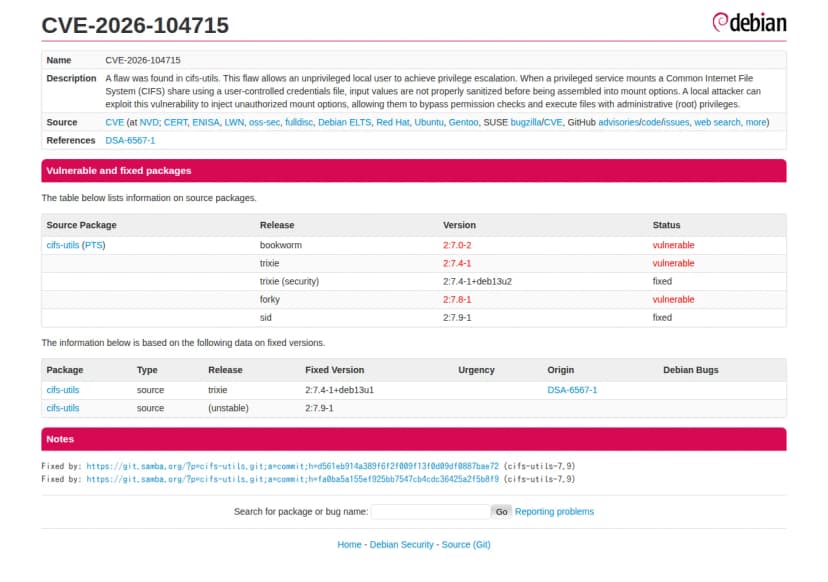Open cifs-utils link in unstable fixed-version row
This screenshot has height=582, width=828.
click(62, 408)
